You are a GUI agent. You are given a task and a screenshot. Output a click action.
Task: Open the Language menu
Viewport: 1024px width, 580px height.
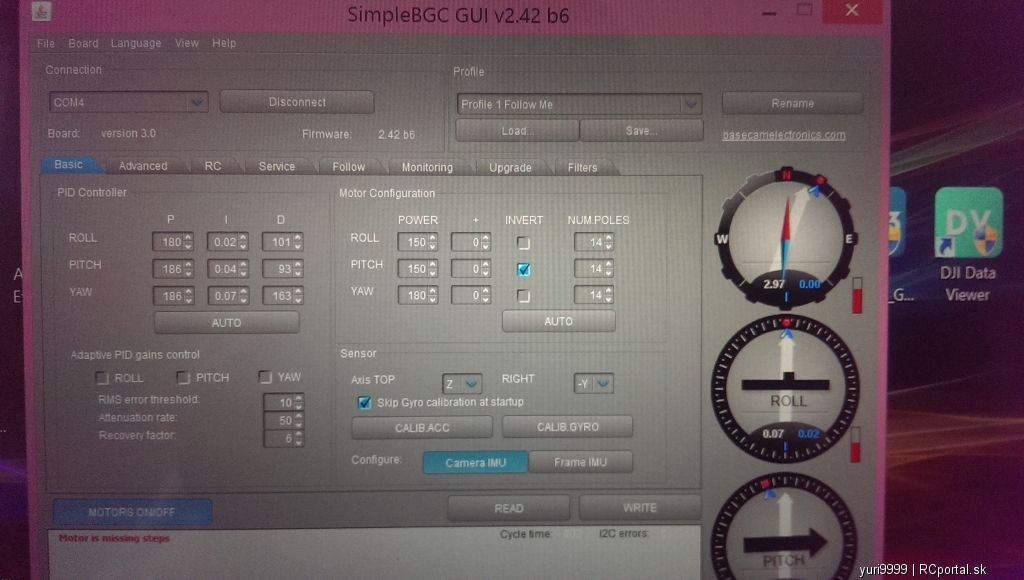(136, 43)
